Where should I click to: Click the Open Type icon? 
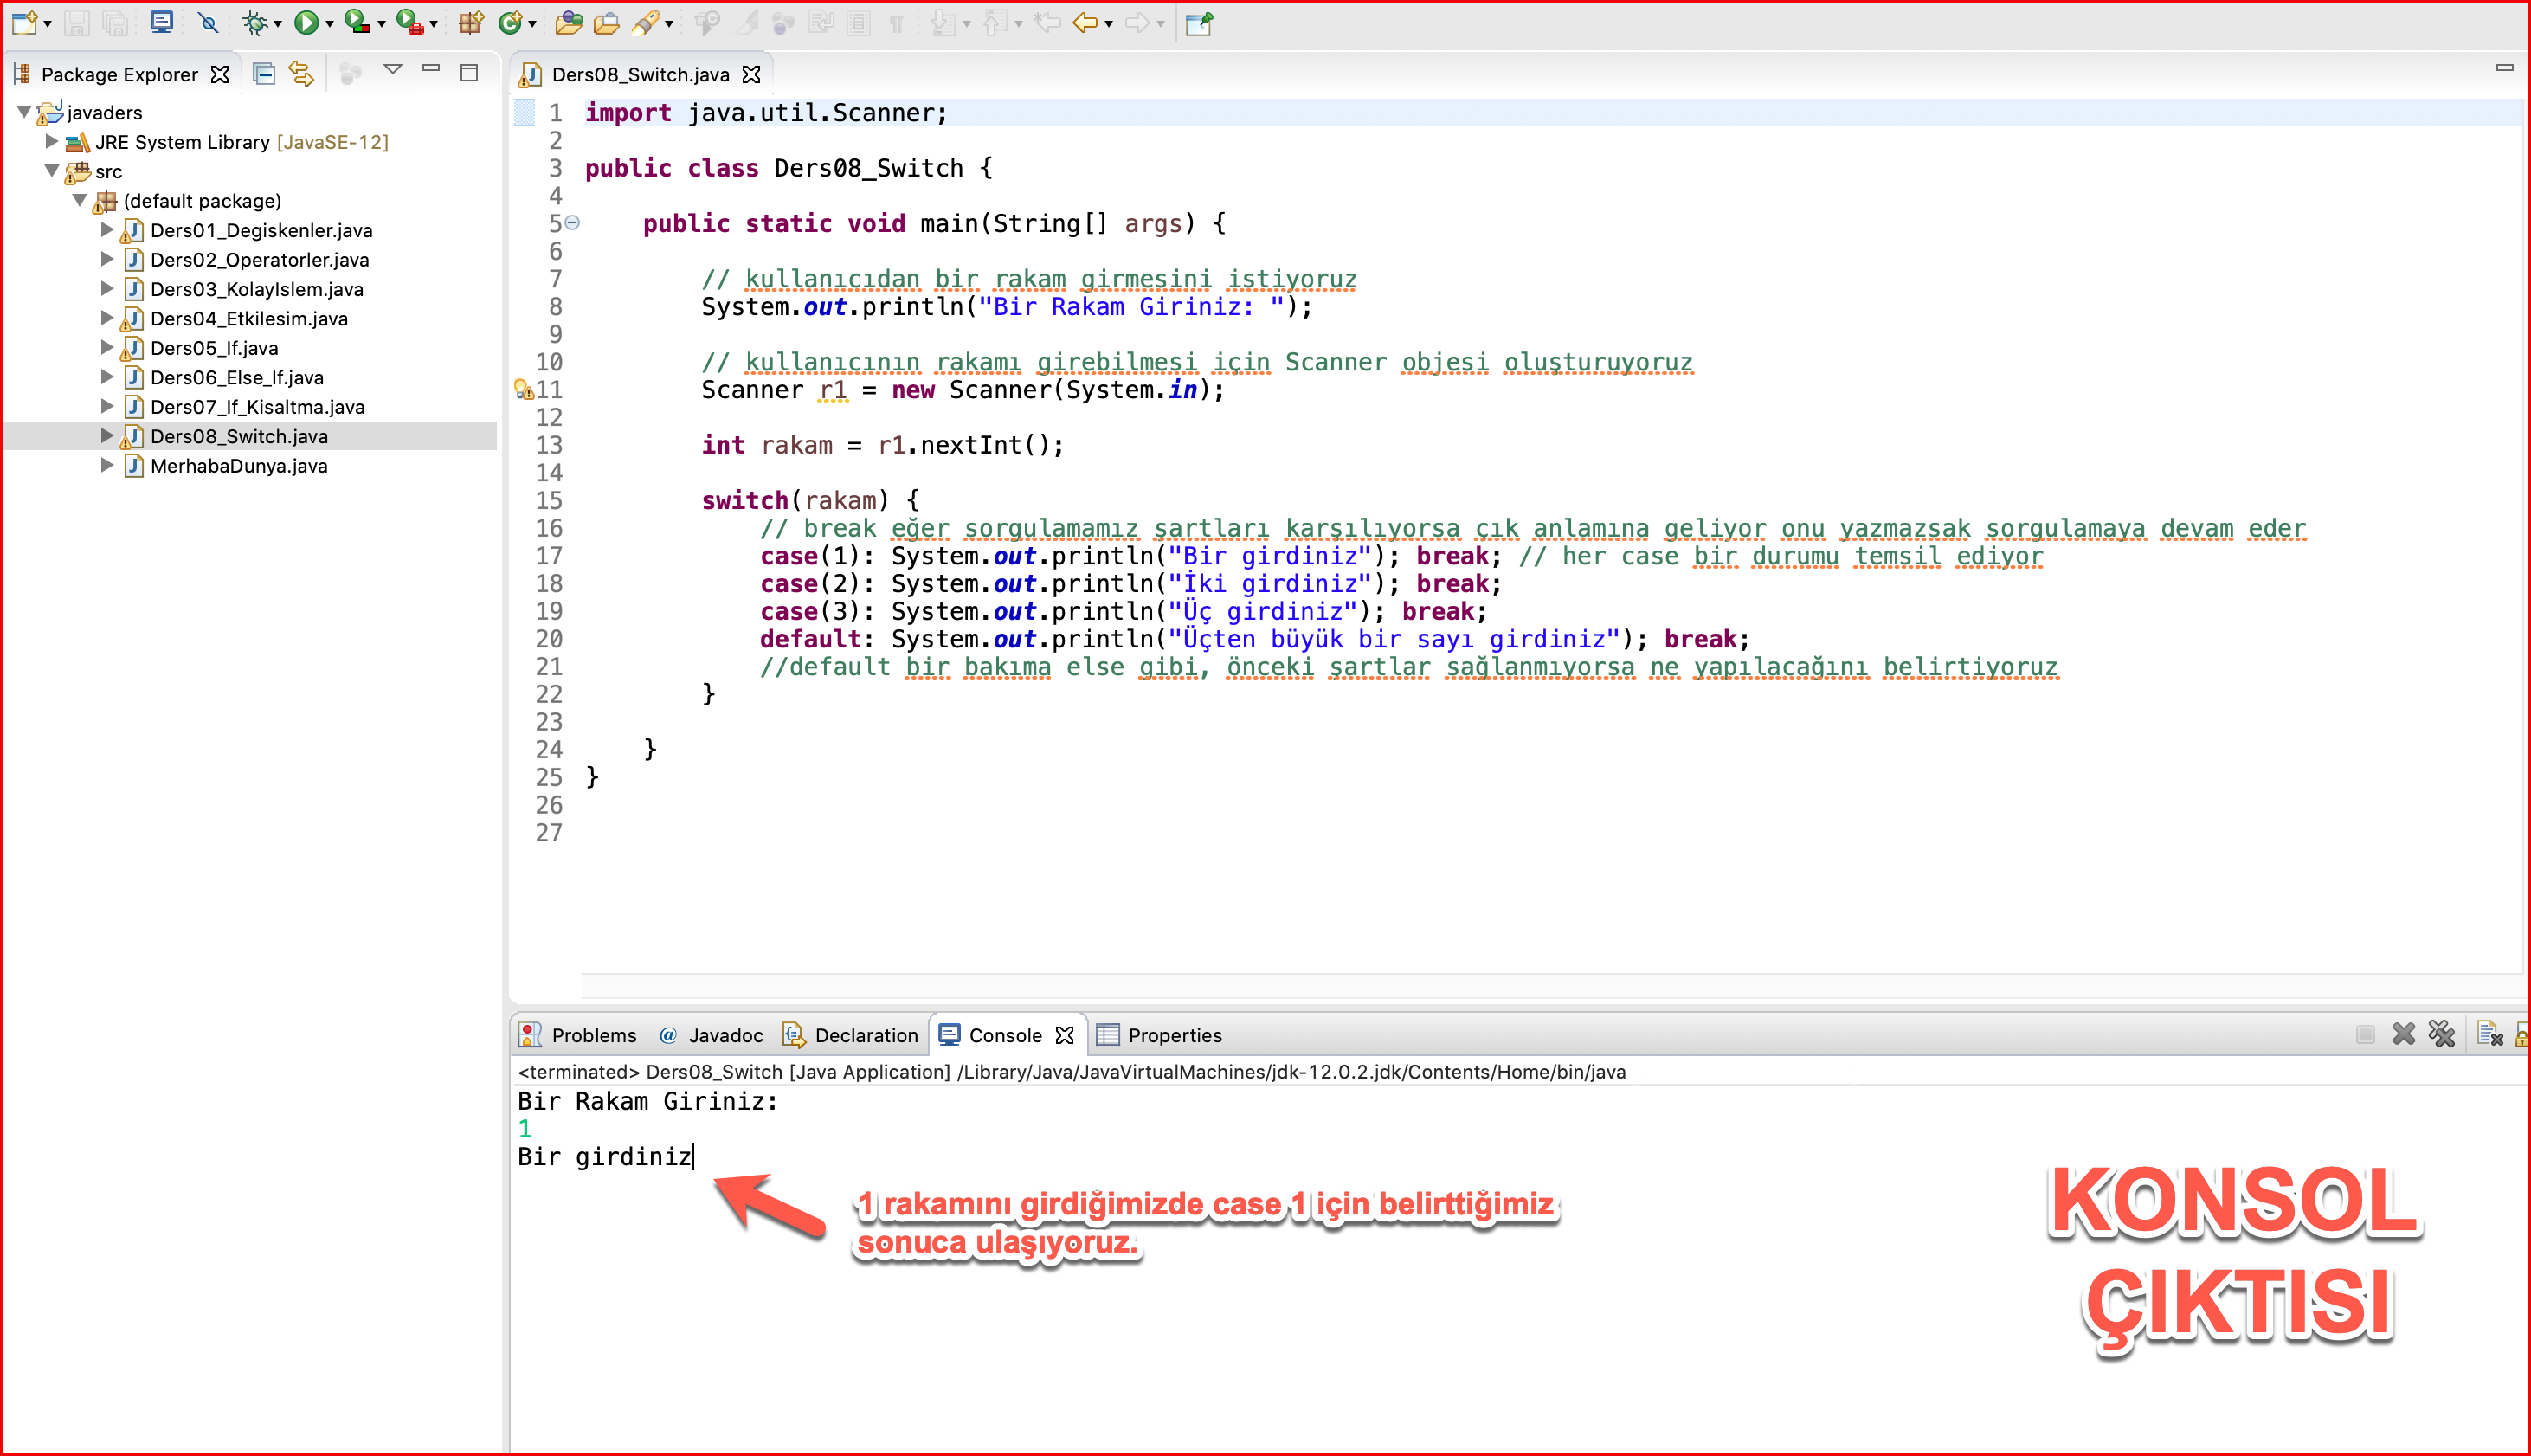point(569,23)
